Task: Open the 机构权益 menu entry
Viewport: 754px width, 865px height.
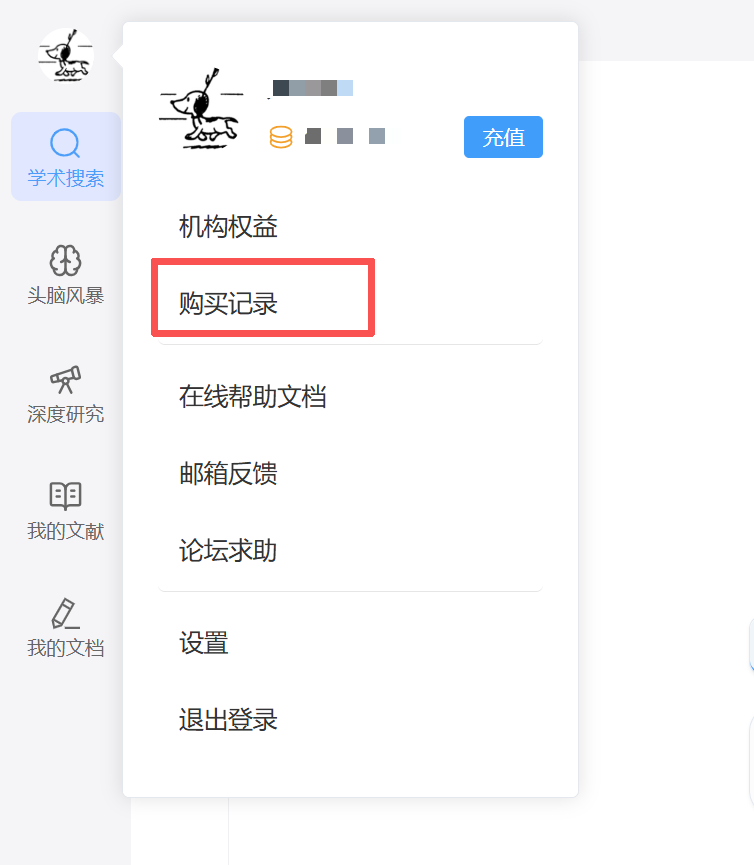Action: 228,227
